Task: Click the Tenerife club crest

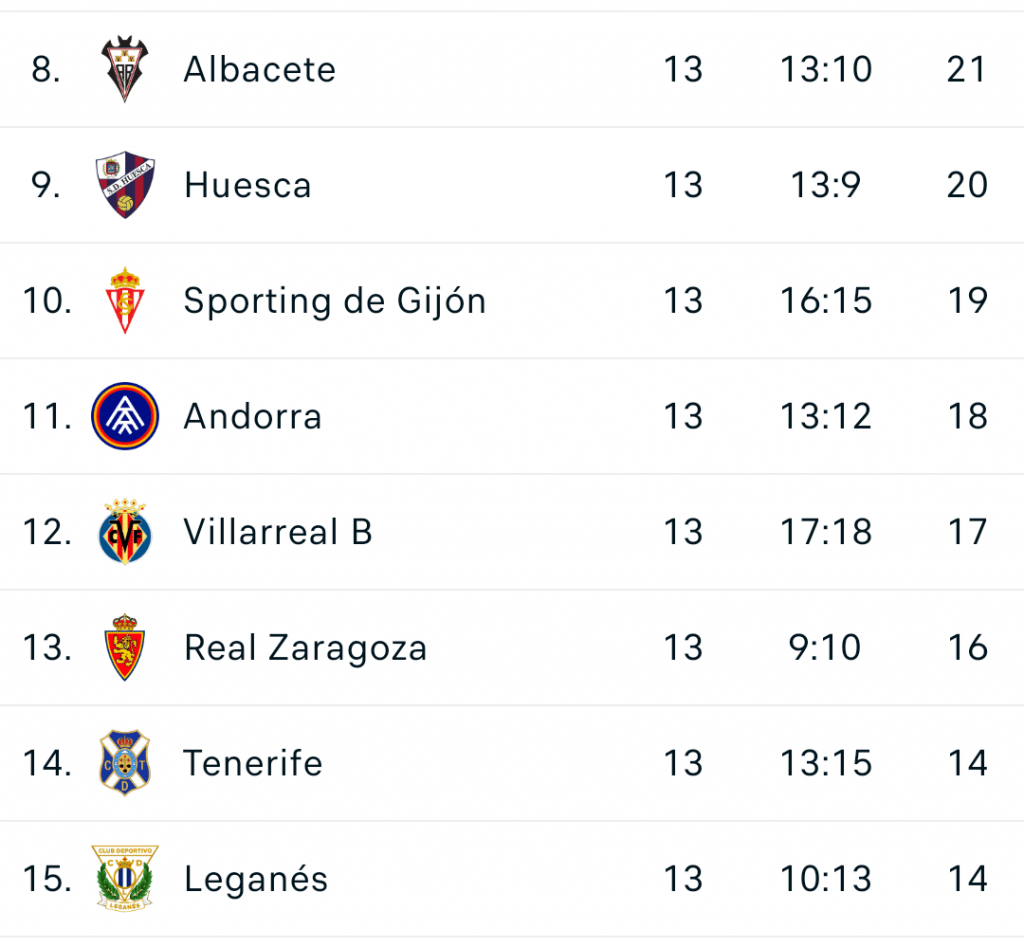Action: point(125,763)
